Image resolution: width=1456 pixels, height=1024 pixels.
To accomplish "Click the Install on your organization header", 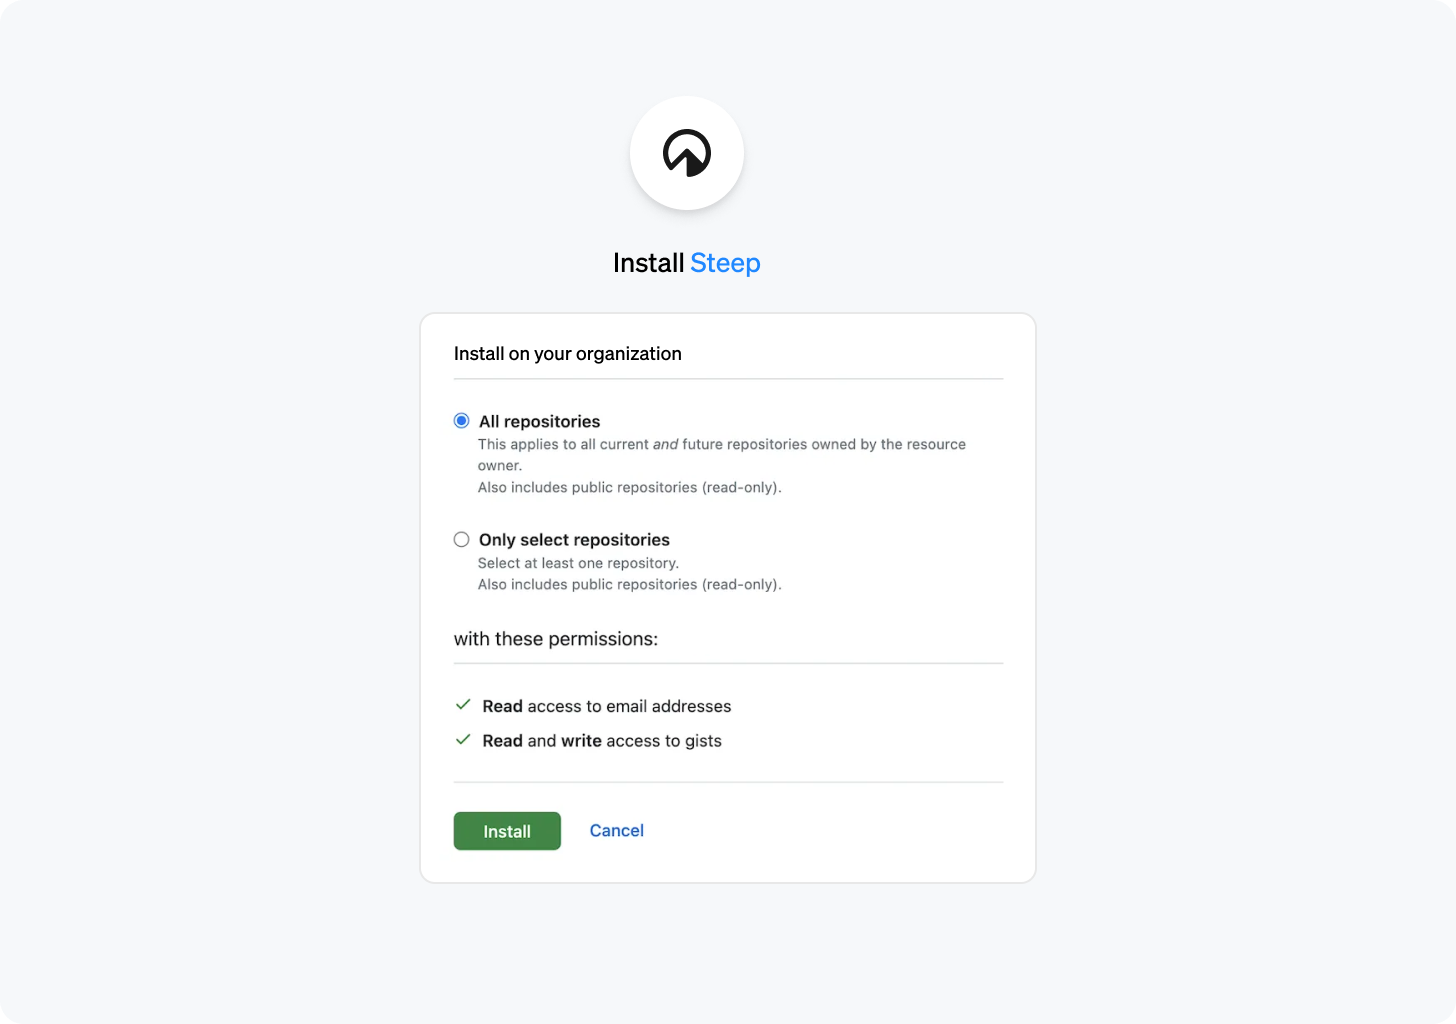I will 567,353.
